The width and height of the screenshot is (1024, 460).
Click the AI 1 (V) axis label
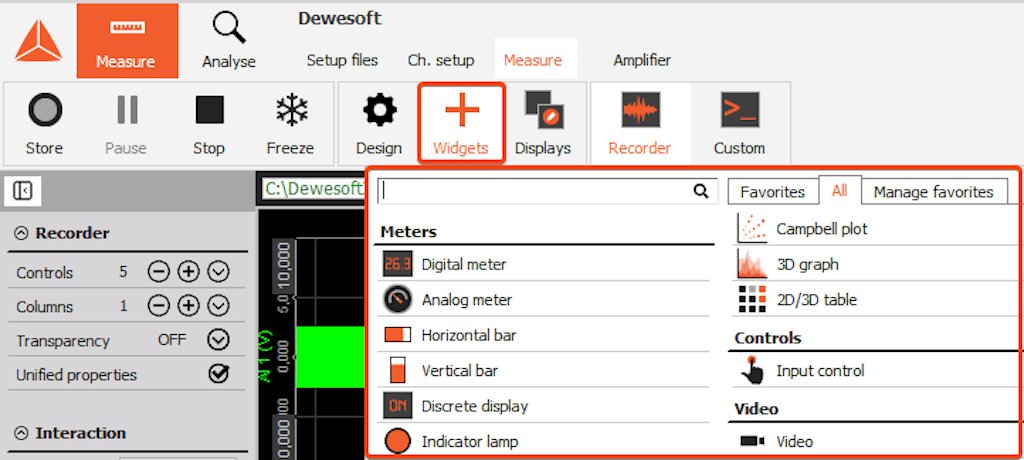click(266, 358)
